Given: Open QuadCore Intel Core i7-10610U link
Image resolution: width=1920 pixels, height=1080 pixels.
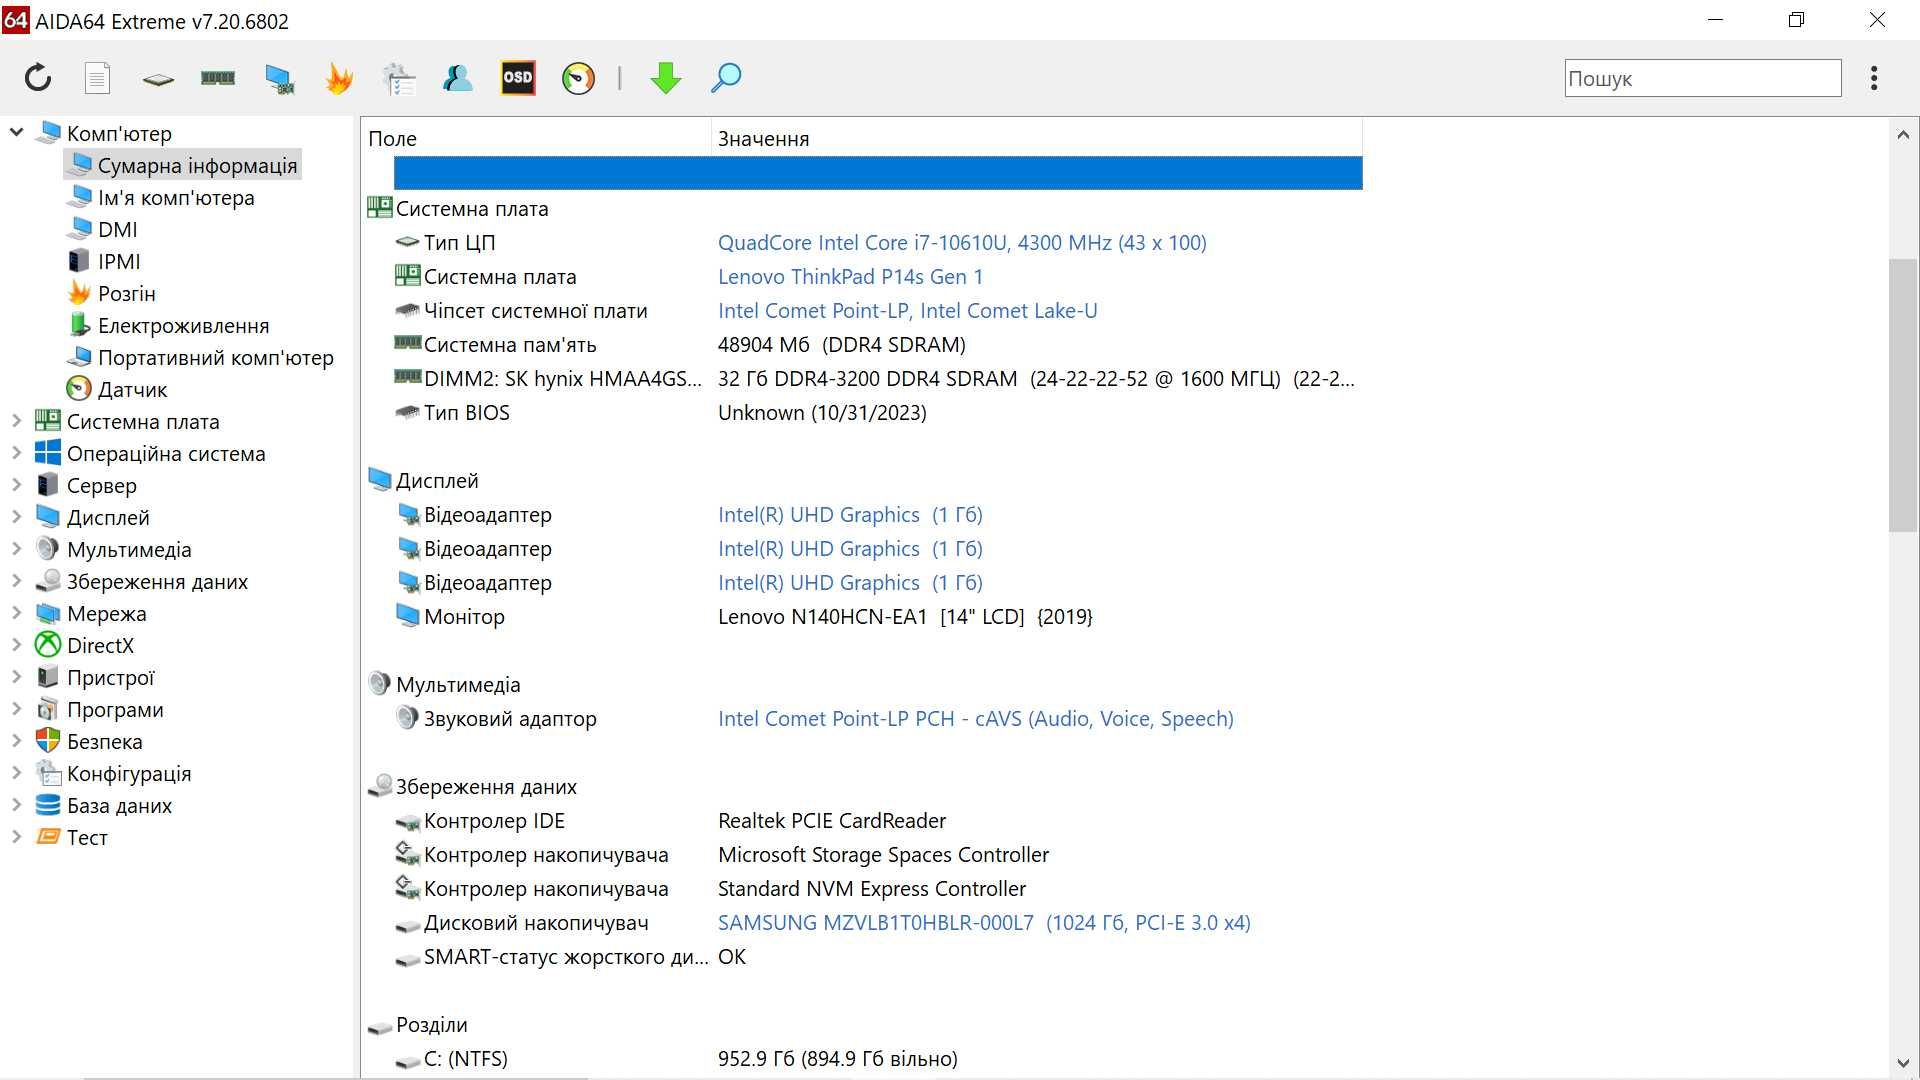Looking at the screenshot, I should 962,243.
